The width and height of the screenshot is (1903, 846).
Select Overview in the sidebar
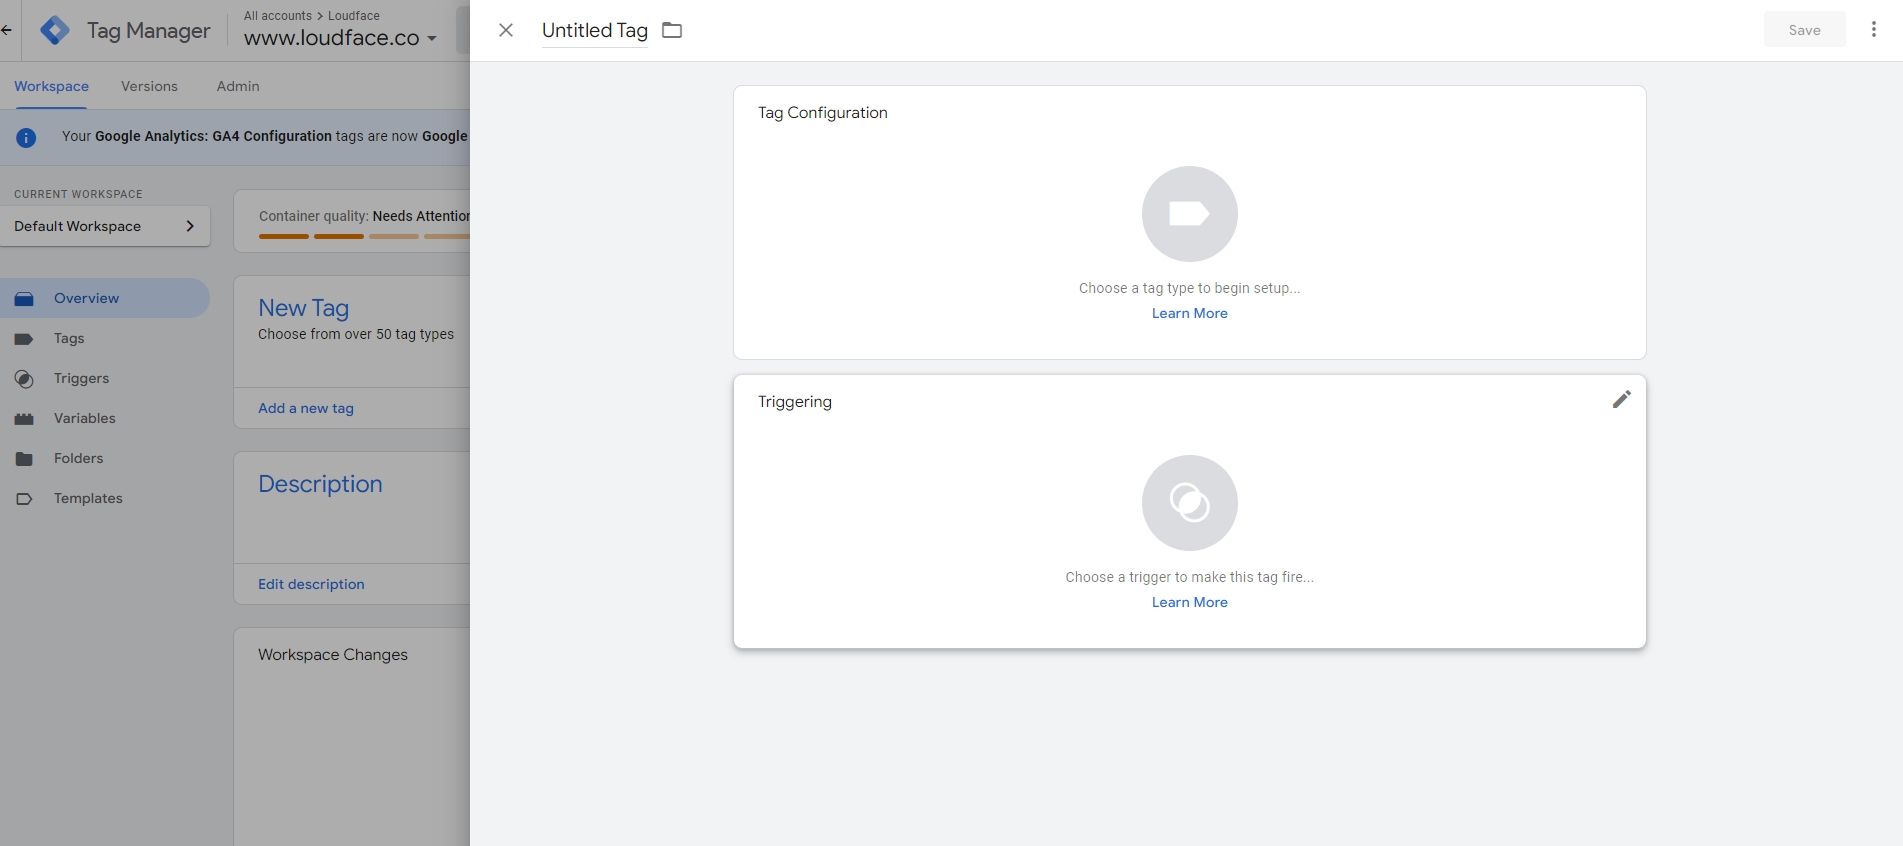104,298
